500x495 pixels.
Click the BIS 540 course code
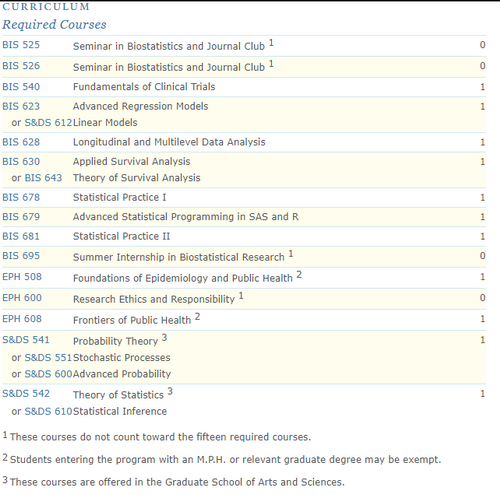click(x=21, y=87)
